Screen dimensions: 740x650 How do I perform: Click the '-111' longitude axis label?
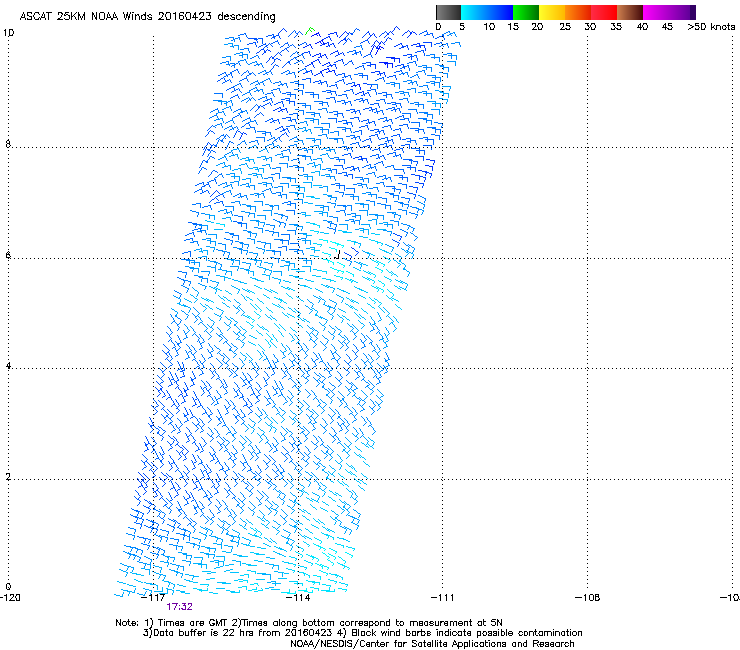point(443,598)
